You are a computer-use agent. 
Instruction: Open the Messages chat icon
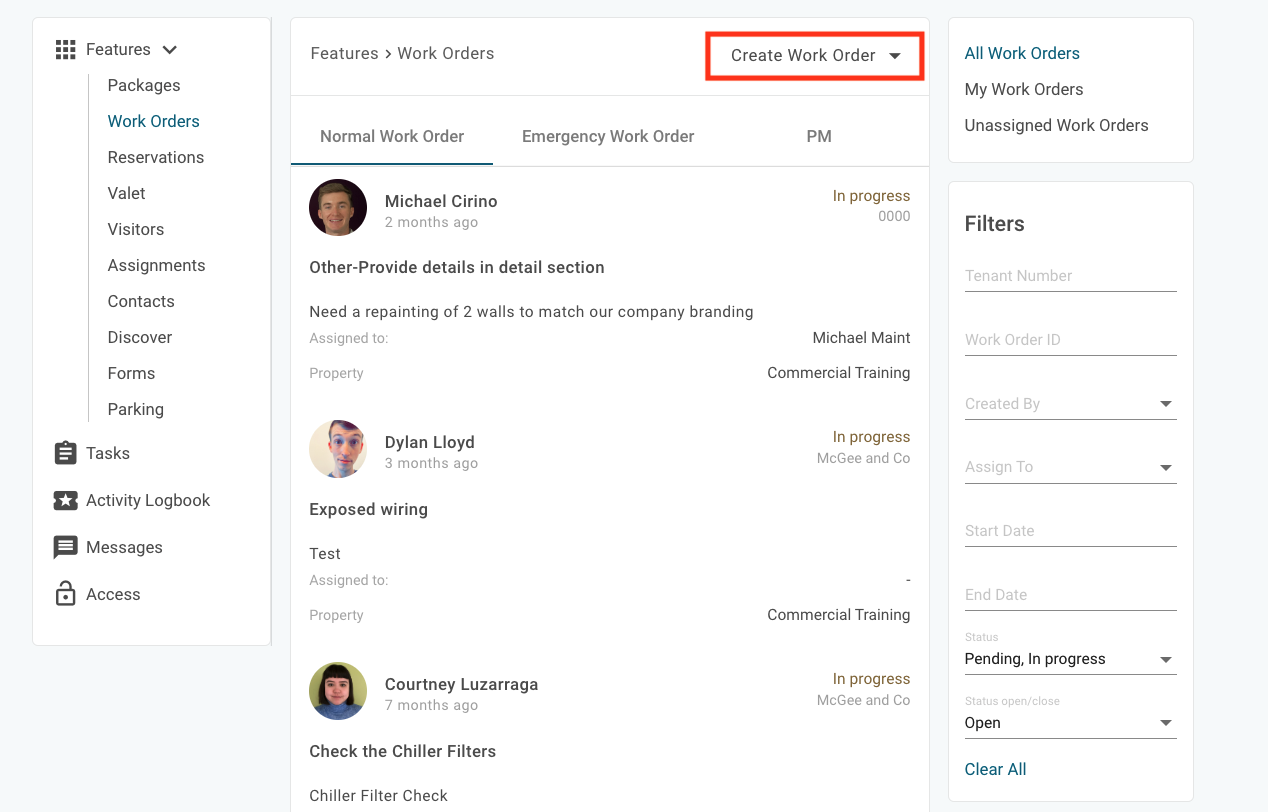(x=65, y=547)
